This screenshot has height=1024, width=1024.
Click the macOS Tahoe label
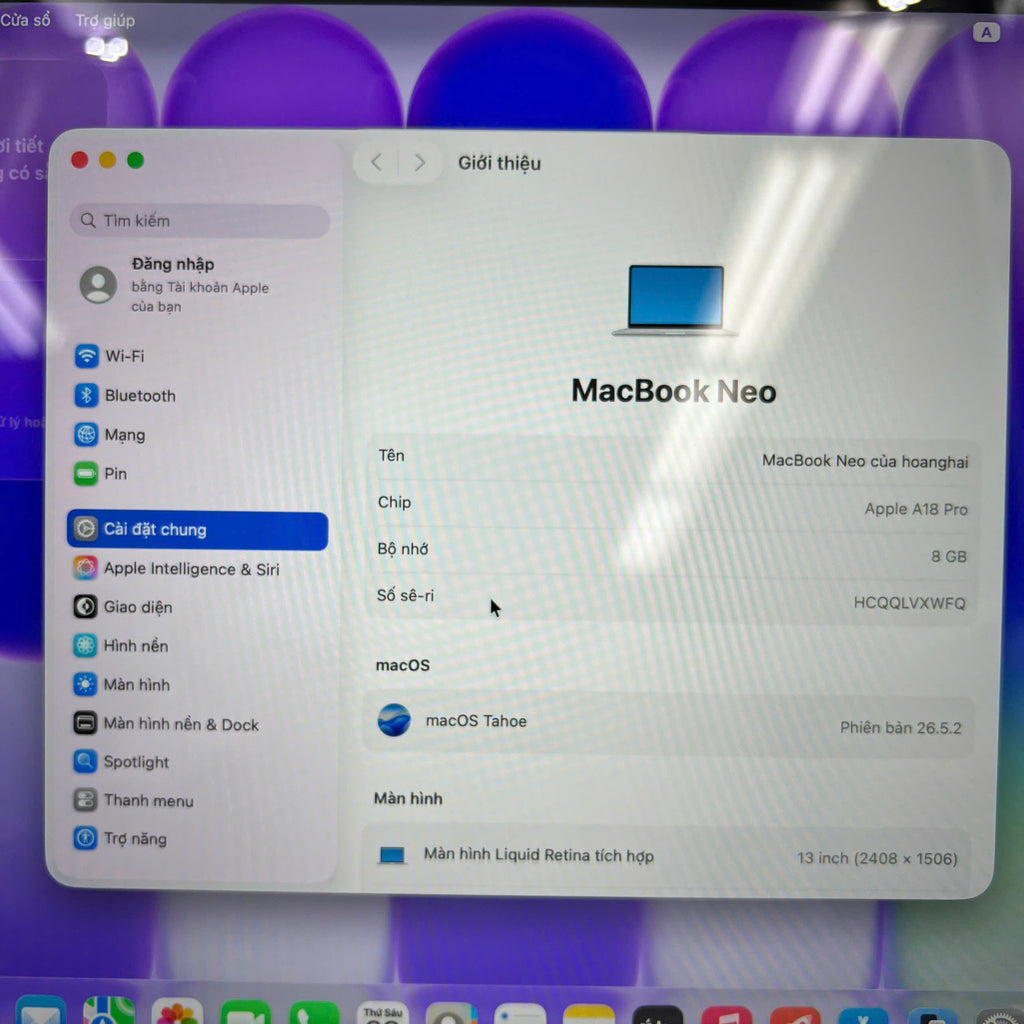click(476, 720)
